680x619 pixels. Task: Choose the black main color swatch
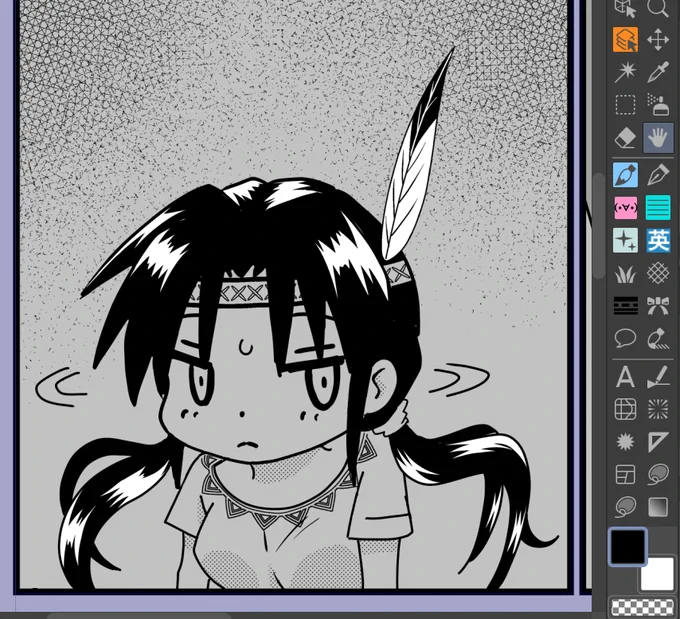click(628, 547)
